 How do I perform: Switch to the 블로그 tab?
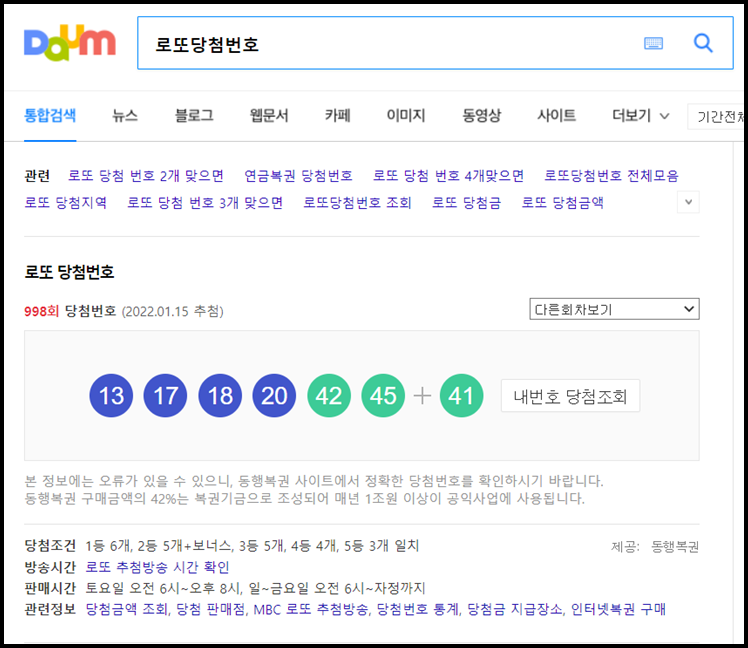(x=194, y=115)
